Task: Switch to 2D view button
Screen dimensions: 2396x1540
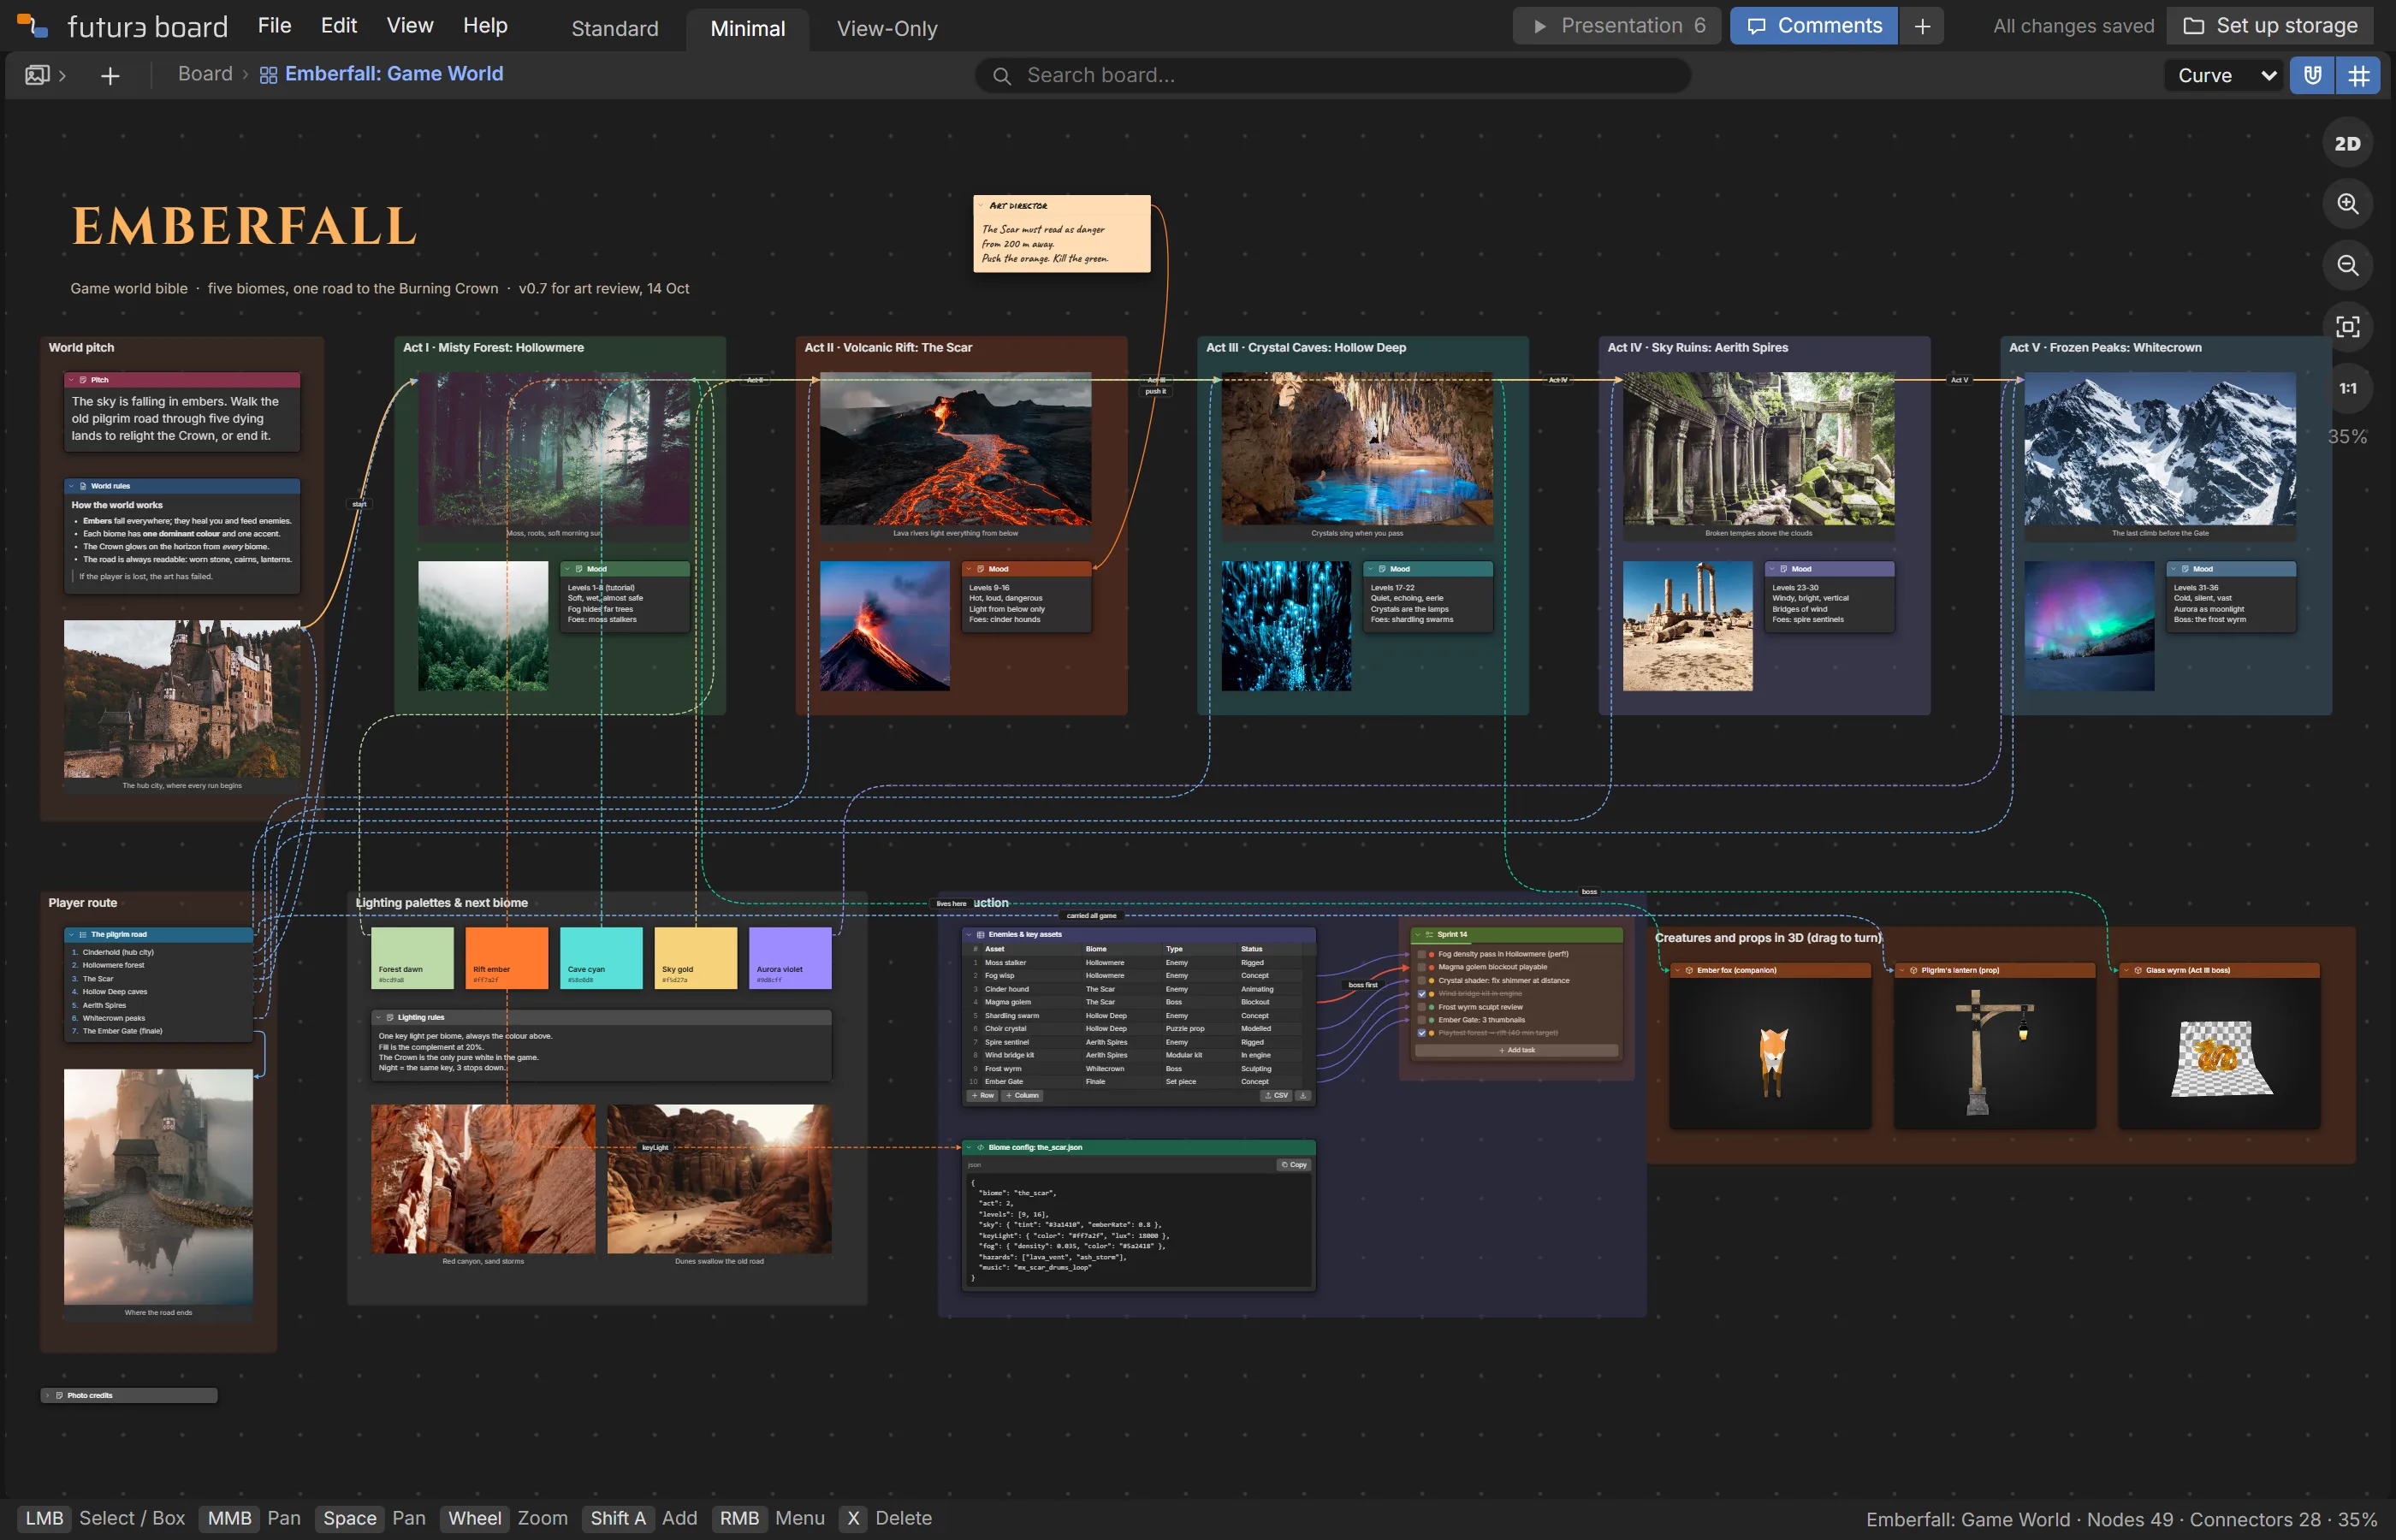Action: click(2347, 143)
